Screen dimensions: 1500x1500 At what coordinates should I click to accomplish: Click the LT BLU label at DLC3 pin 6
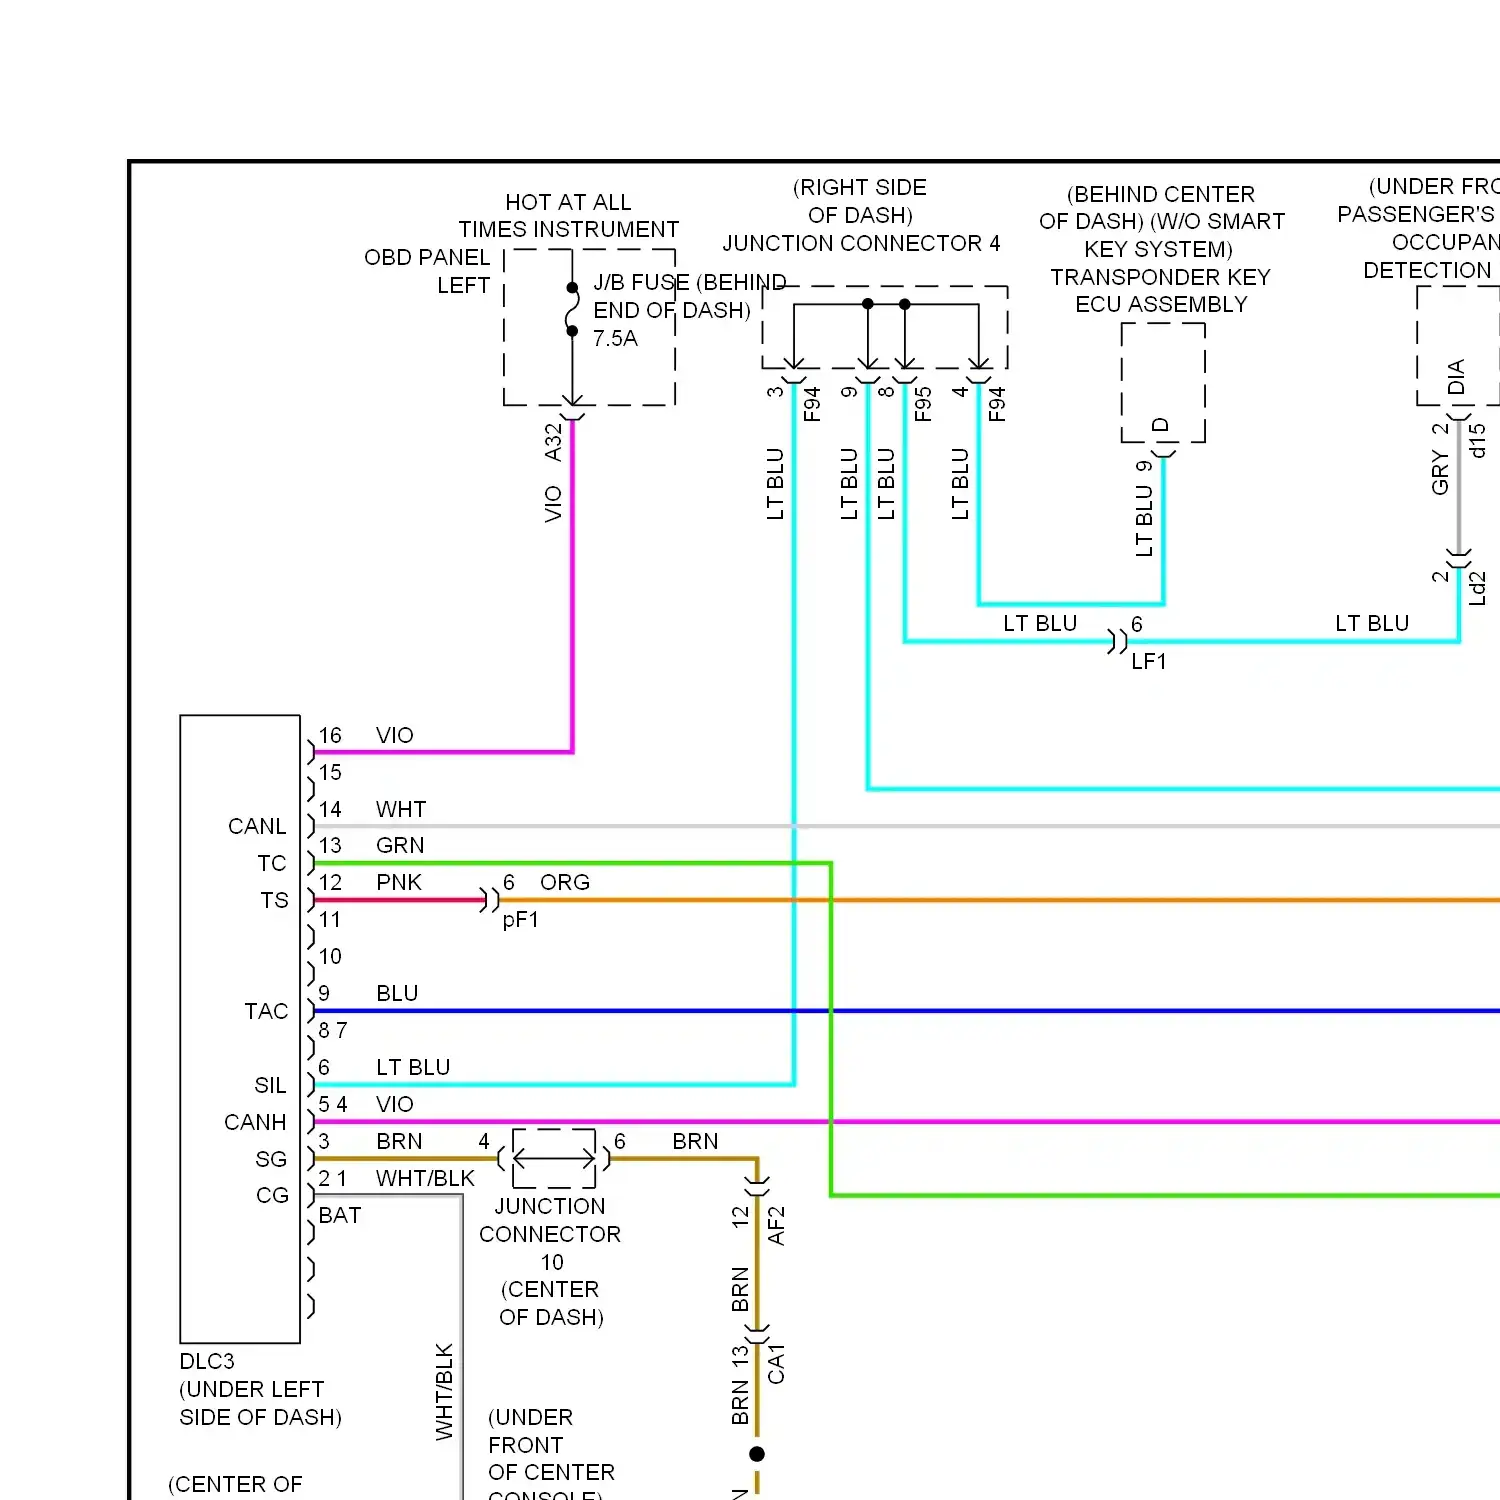coord(413,1068)
